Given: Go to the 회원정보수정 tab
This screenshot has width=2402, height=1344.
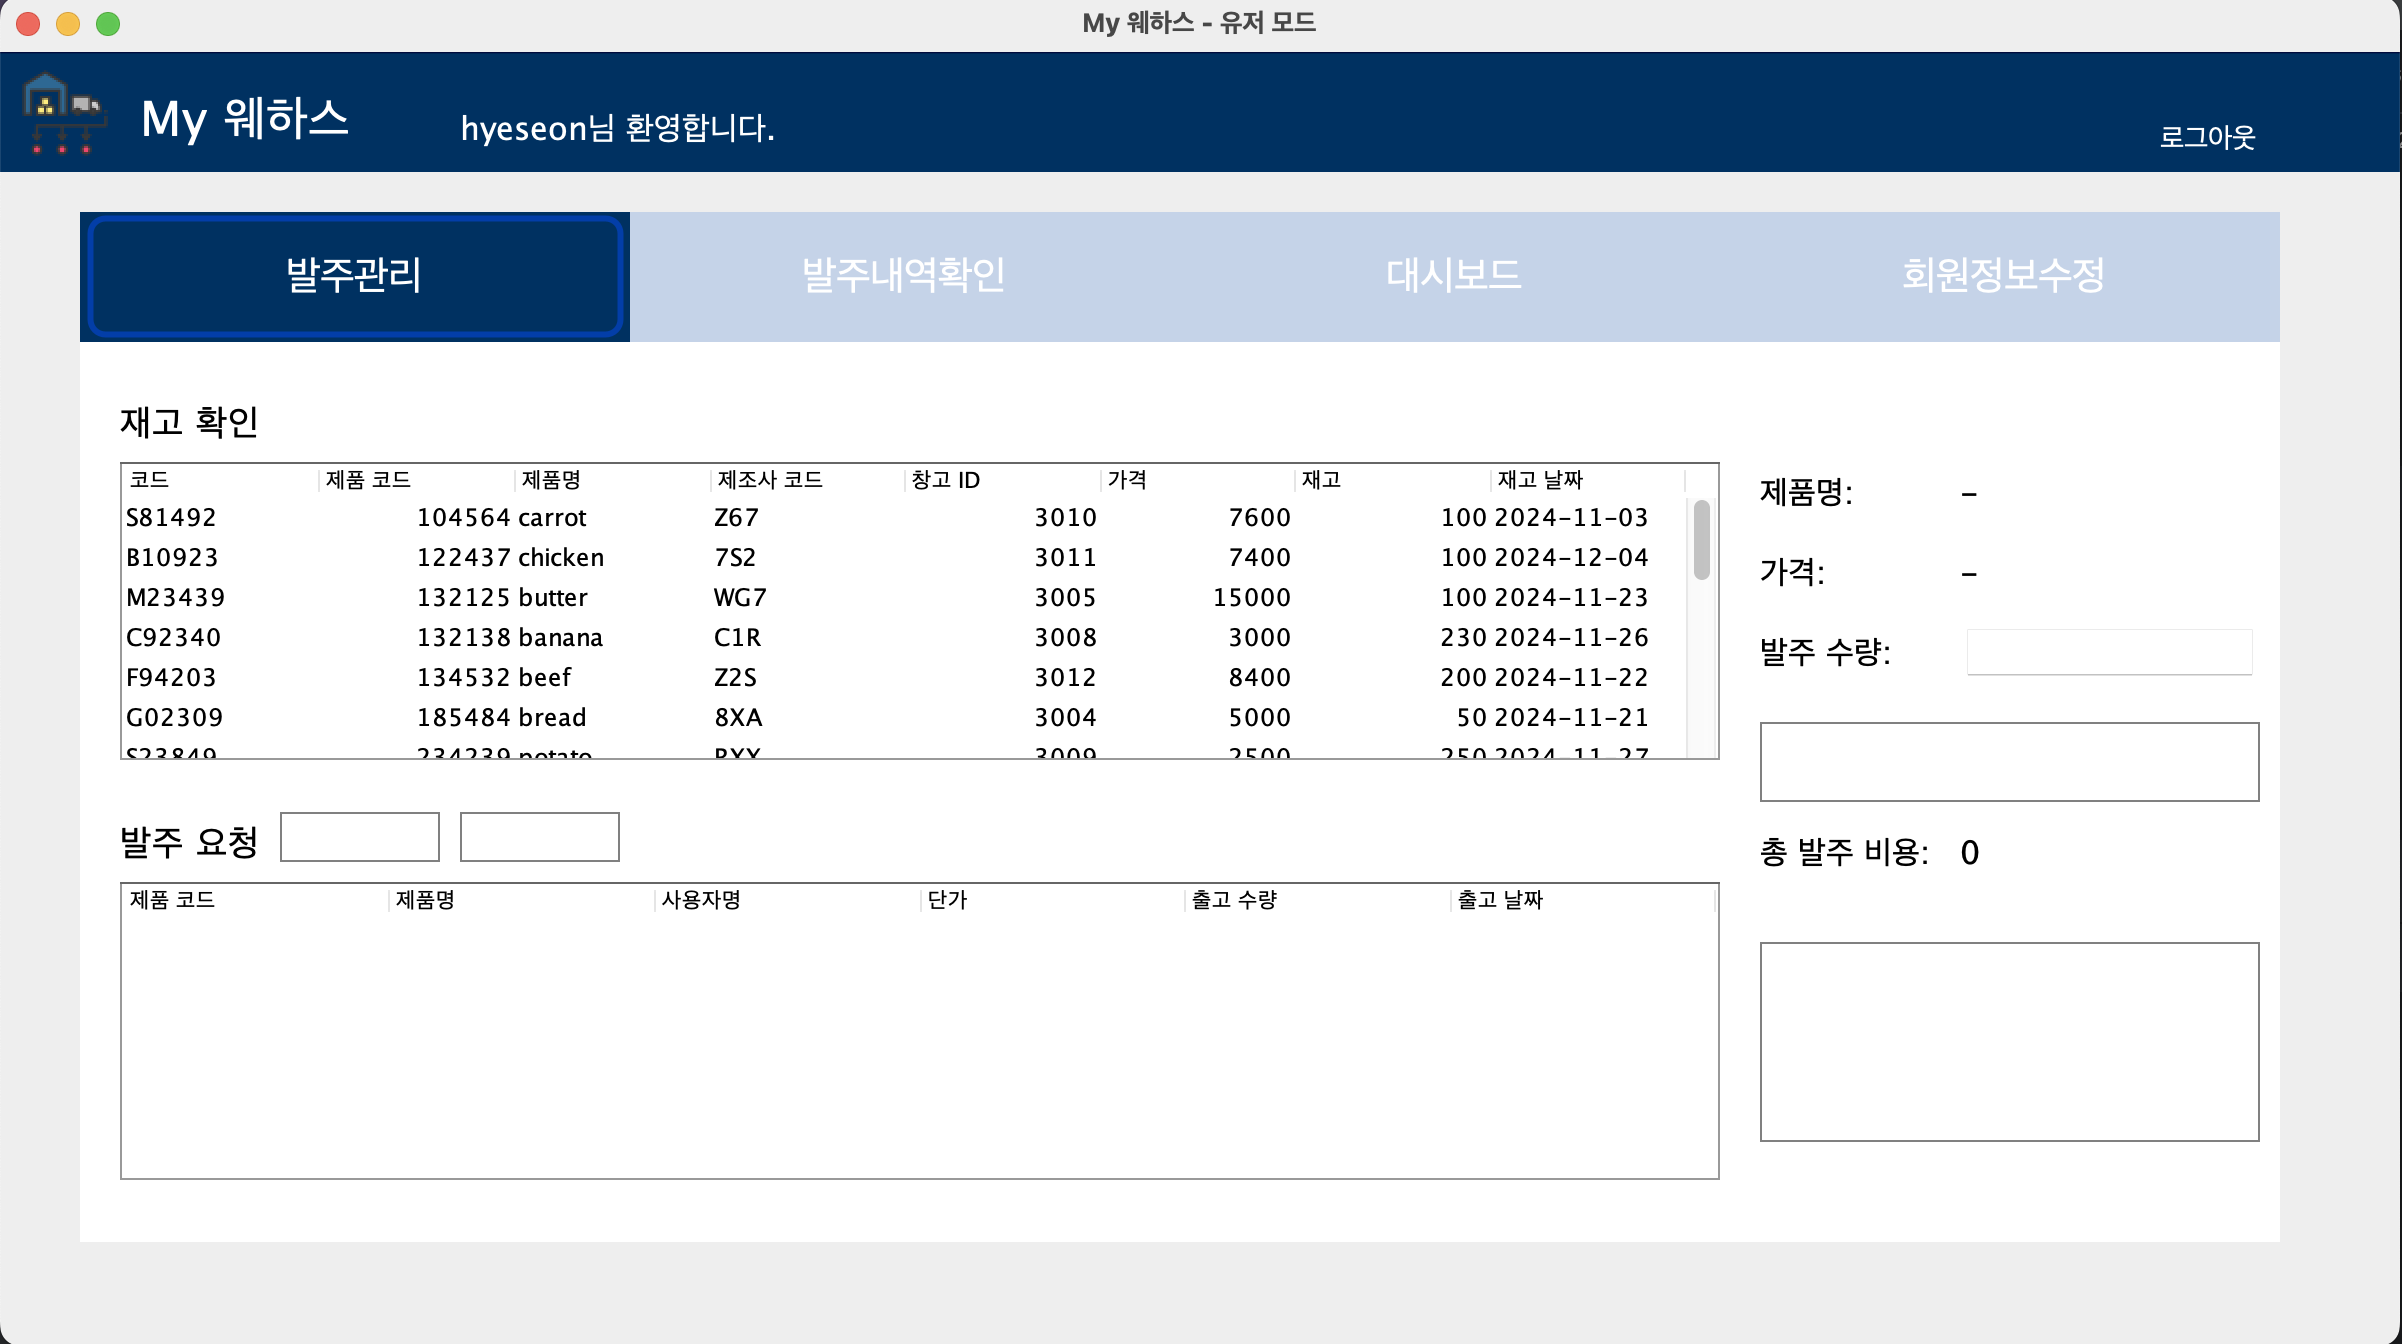Looking at the screenshot, I should [x=2004, y=277].
